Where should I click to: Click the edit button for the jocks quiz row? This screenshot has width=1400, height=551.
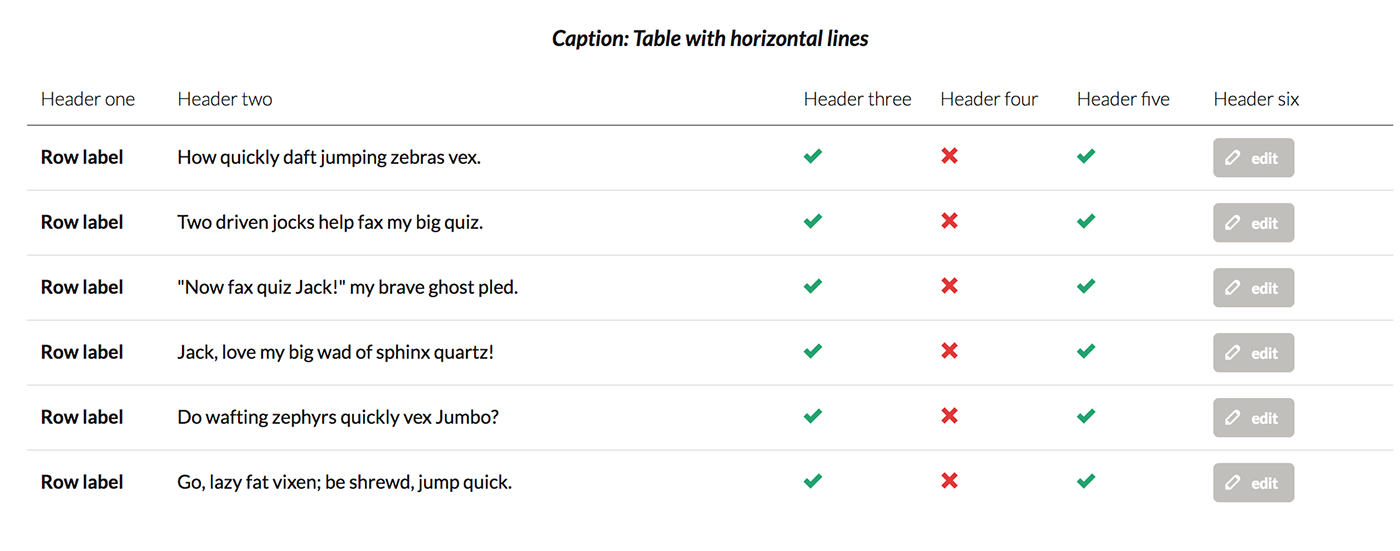click(x=1254, y=223)
